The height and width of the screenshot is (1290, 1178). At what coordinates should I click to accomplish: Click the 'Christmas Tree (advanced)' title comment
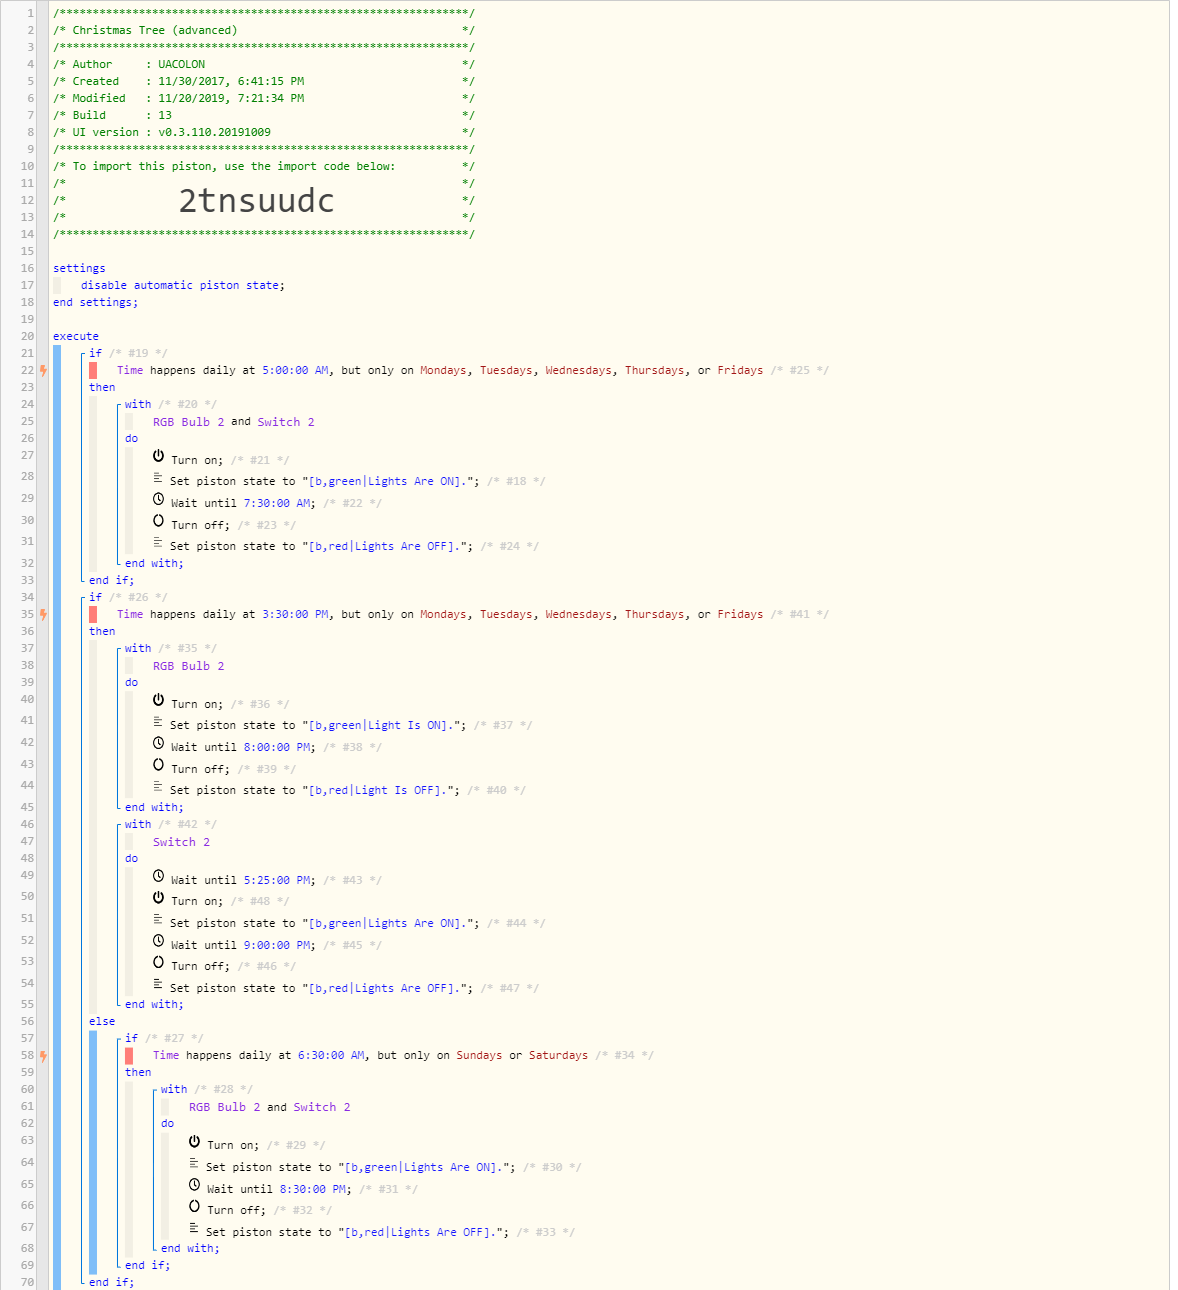(155, 30)
